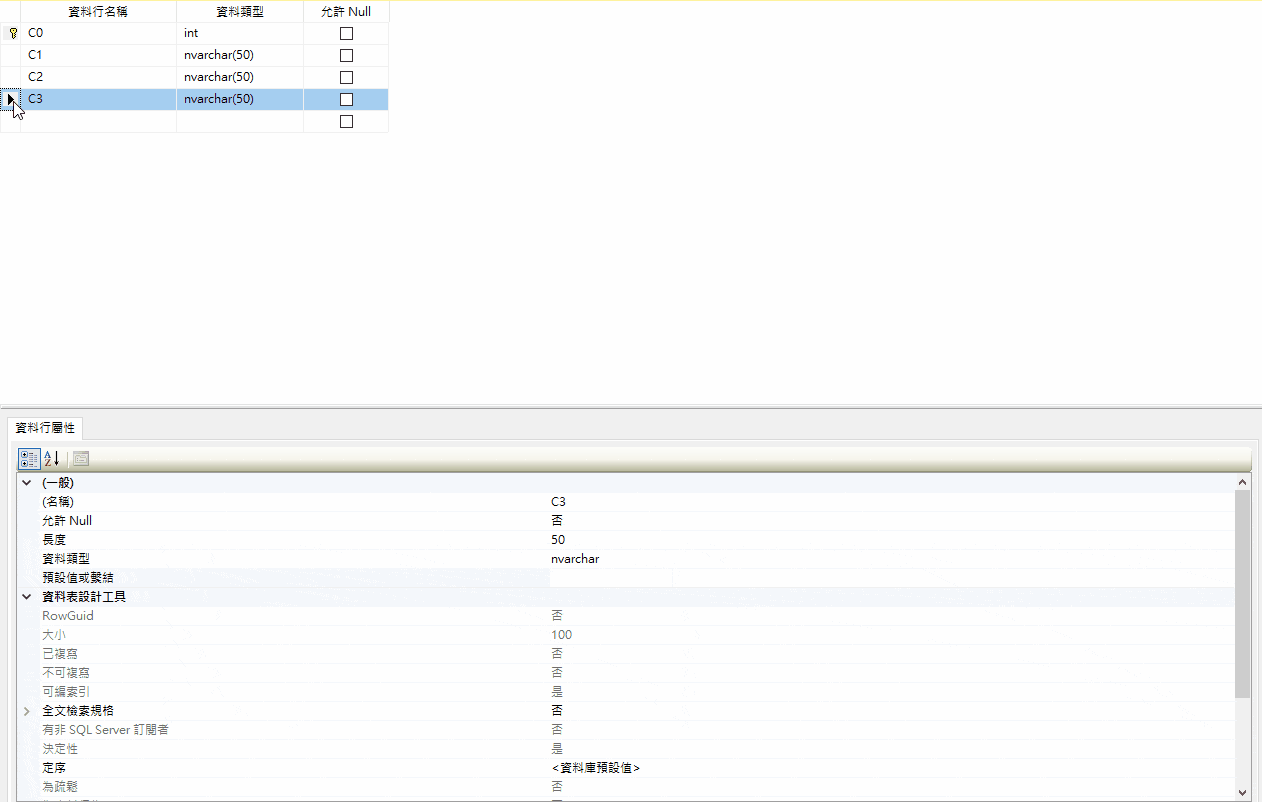
Task: Click the row selector arrow beside C3
Action: 11,99
